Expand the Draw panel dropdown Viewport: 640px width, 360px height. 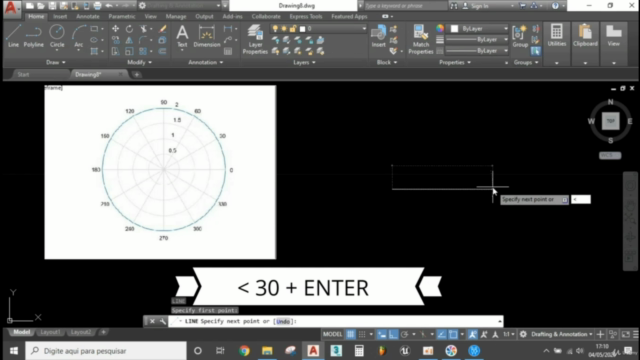(x=56, y=62)
